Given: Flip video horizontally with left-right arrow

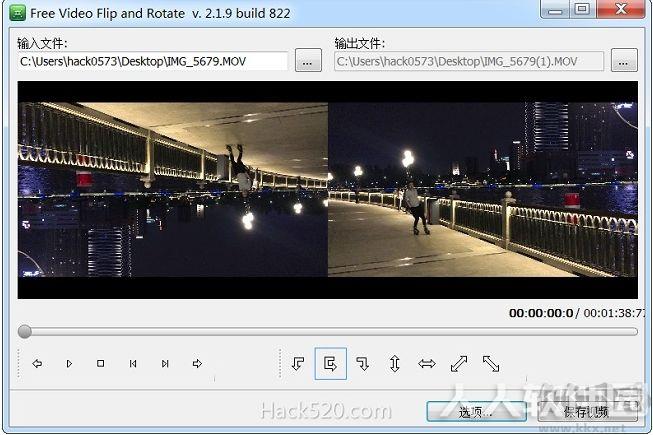Looking at the screenshot, I should [x=427, y=363].
